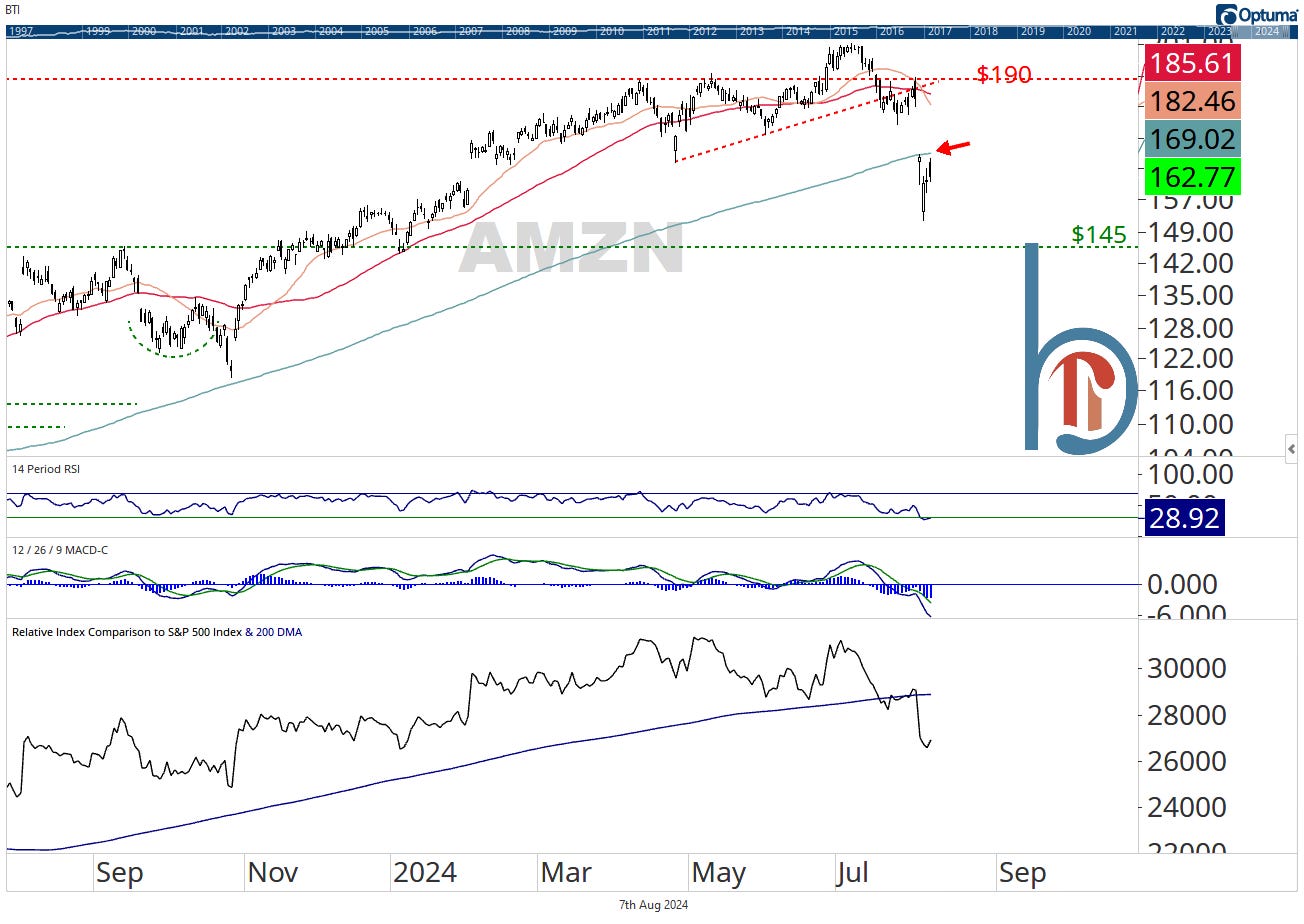This screenshot has height=924, width=1304.
Task: Select the green 162.77 price tag
Action: tap(1194, 176)
